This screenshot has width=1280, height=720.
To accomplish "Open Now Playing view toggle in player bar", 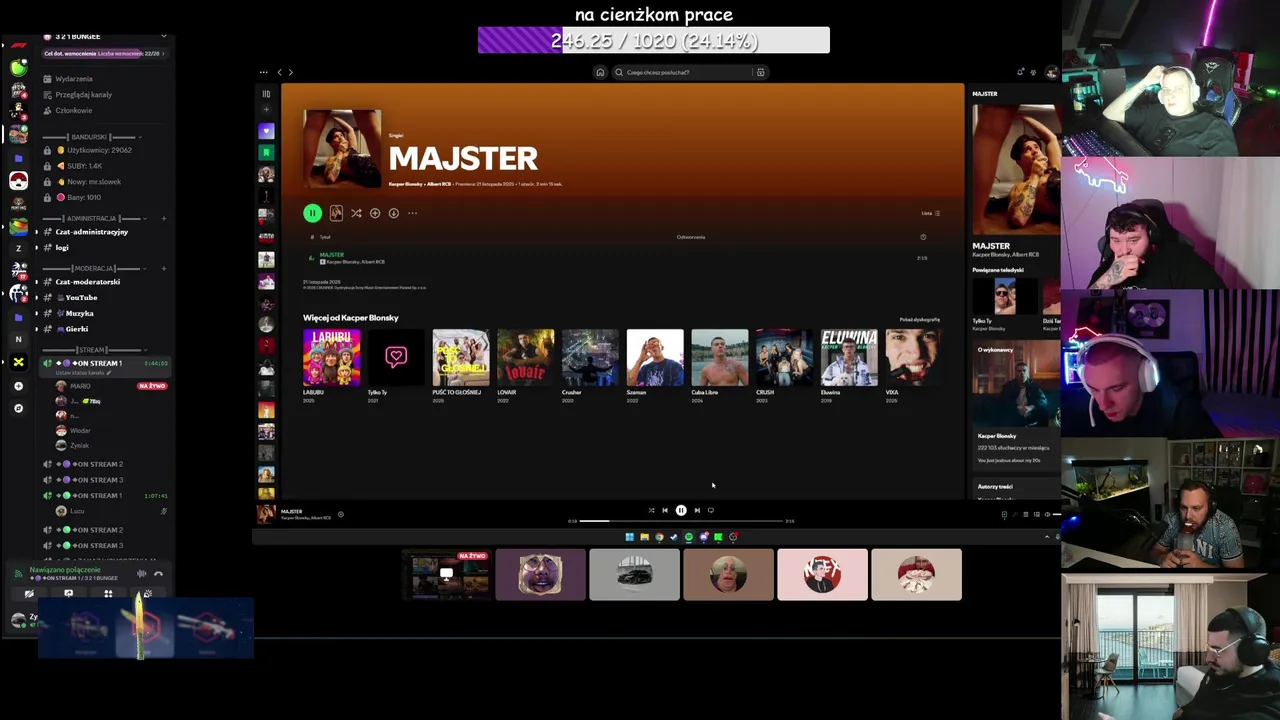I will [1004, 514].
